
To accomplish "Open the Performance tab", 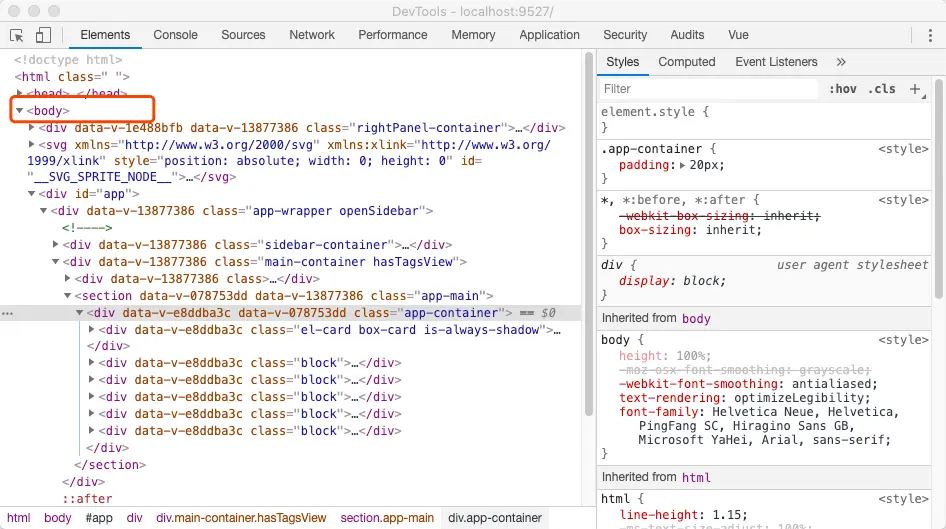I will click(x=393, y=35).
